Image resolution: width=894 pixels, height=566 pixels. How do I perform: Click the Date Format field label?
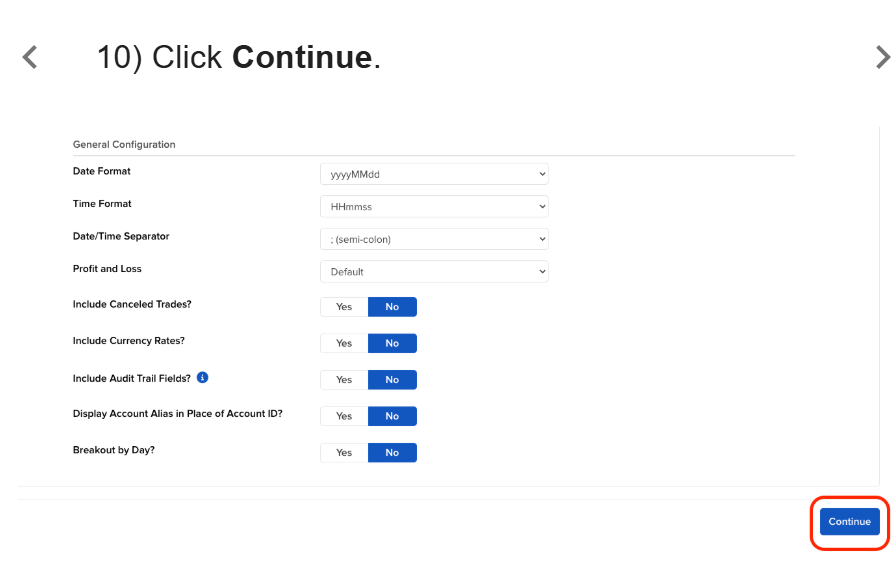tap(101, 171)
